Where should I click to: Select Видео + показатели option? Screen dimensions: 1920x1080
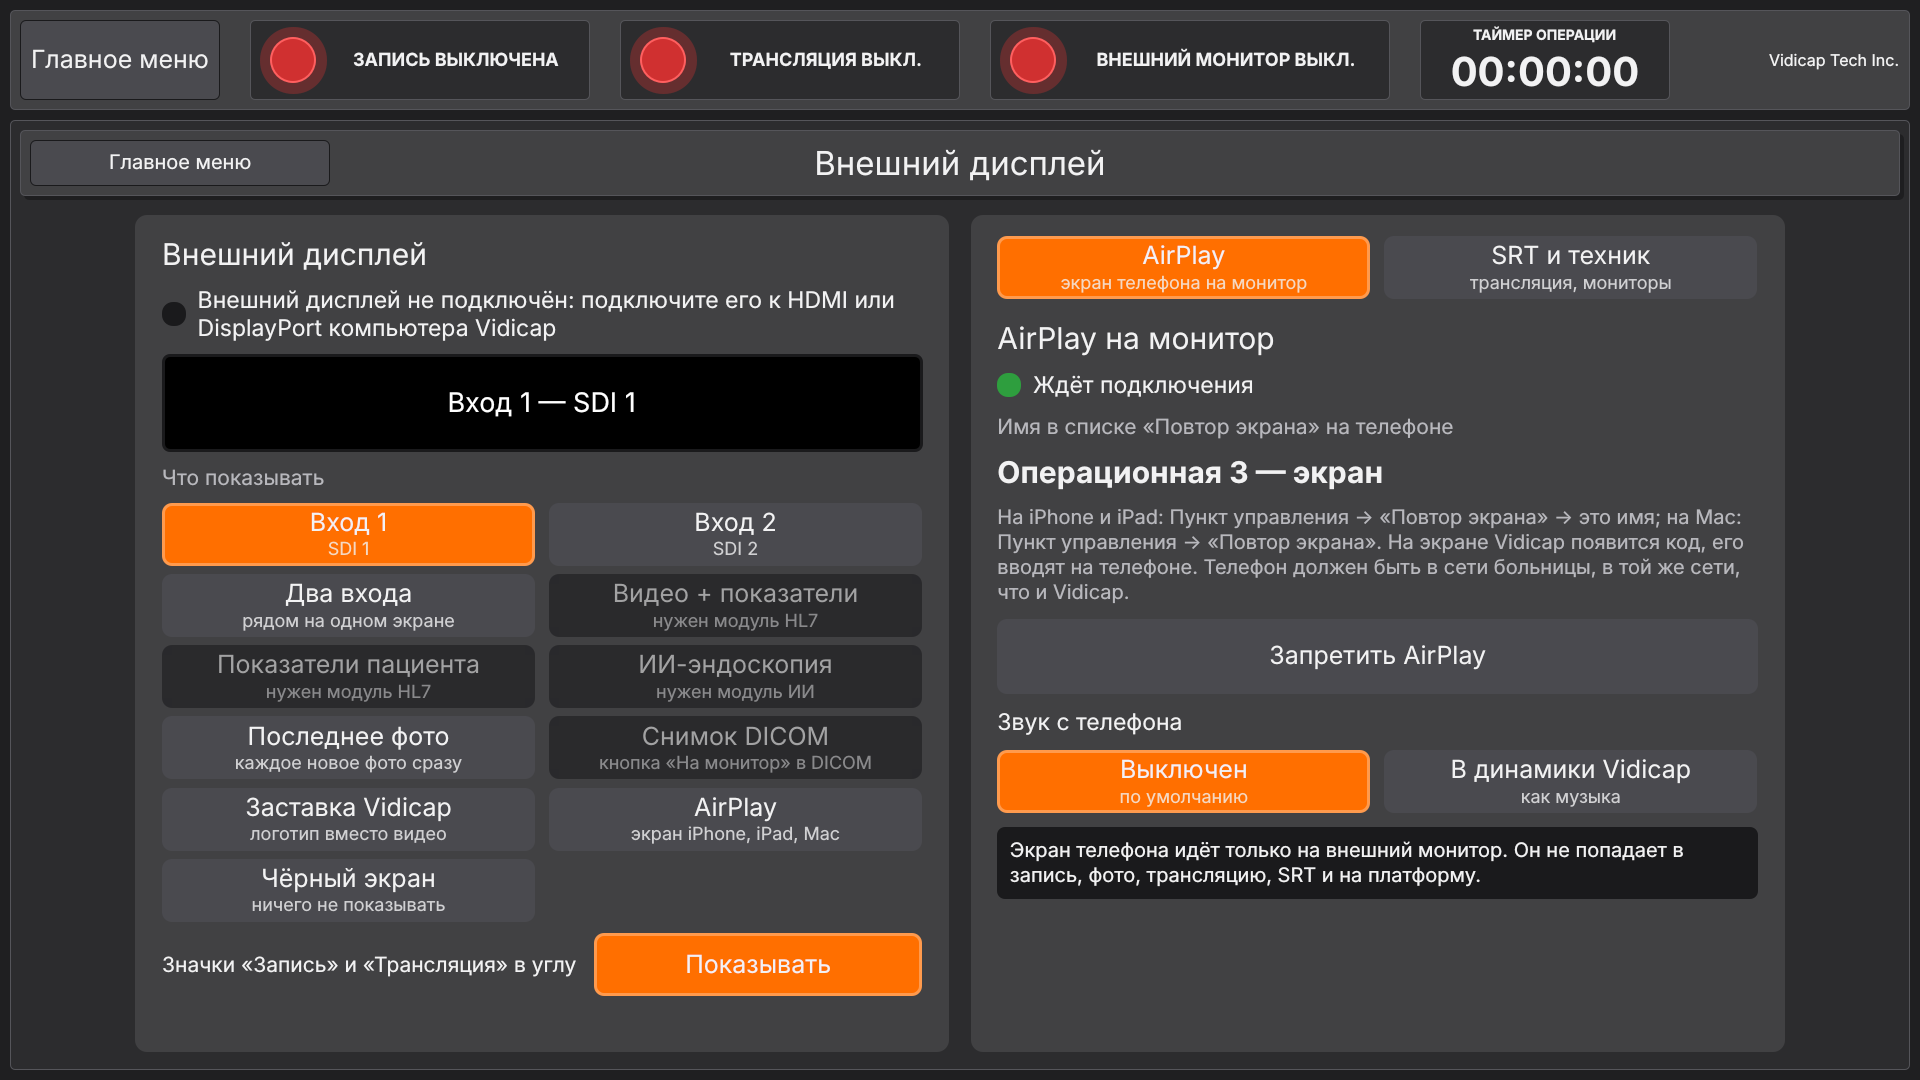click(735, 605)
